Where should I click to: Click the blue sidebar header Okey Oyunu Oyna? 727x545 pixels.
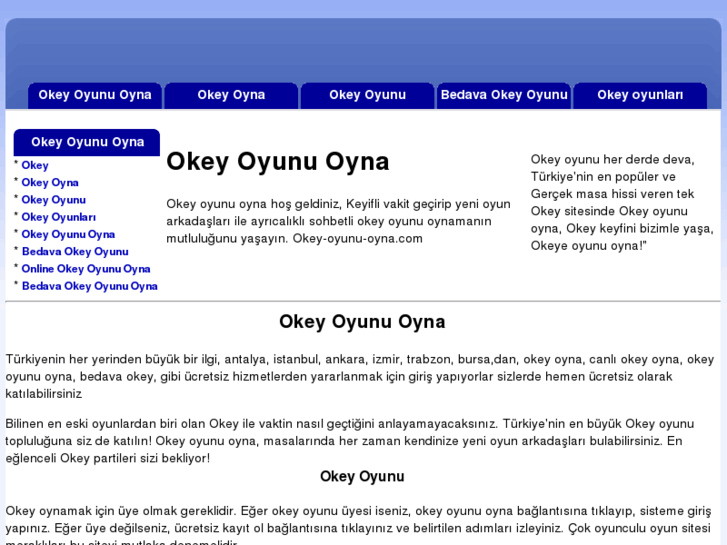click(87, 142)
